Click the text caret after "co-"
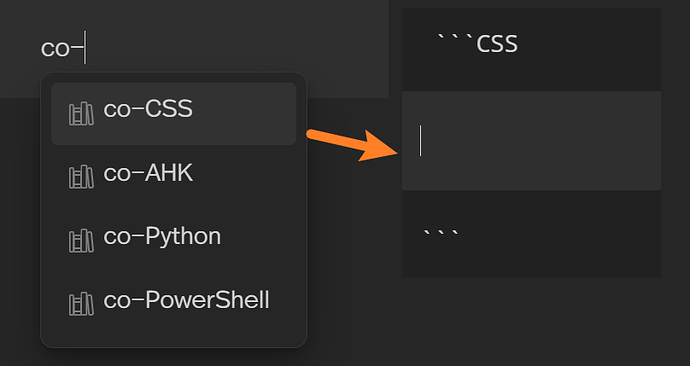This screenshot has width=690, height=366. [x=85, y=48]
